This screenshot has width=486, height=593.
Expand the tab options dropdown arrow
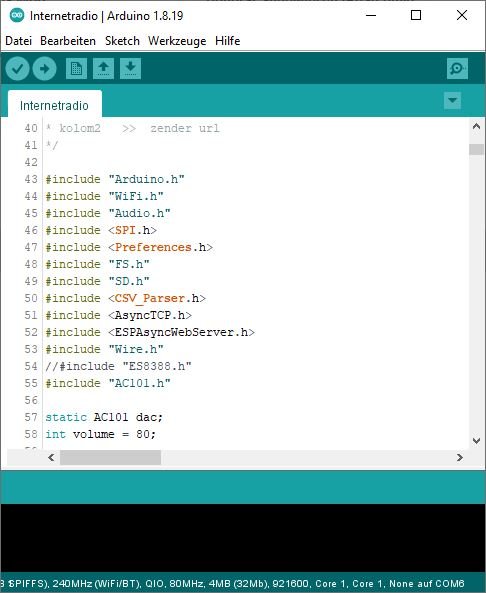point(452,101)
